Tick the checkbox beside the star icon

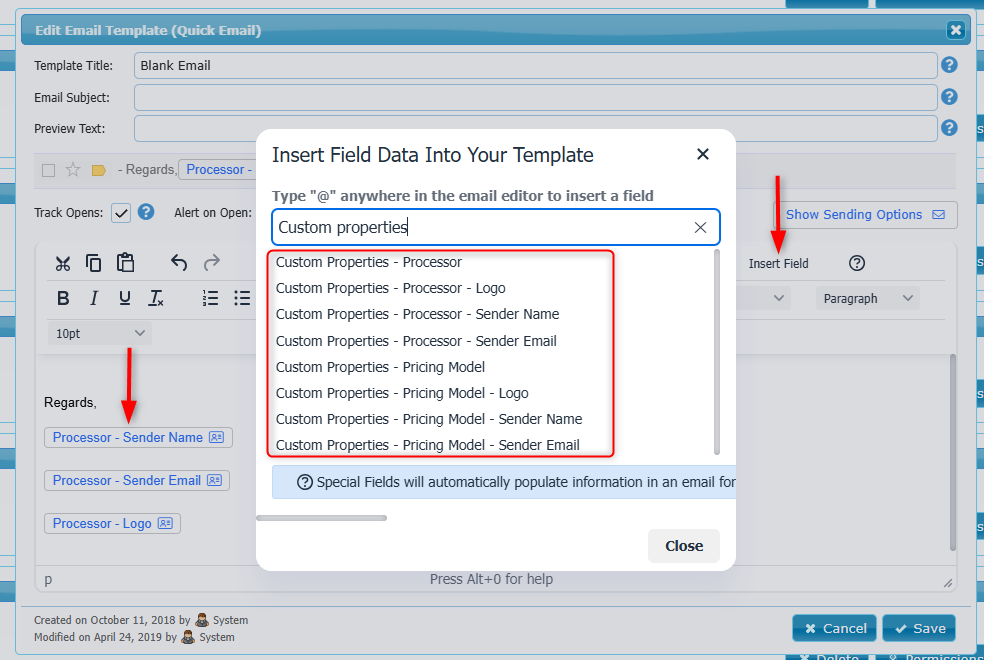pyautogui.click(x=49, y=170)
